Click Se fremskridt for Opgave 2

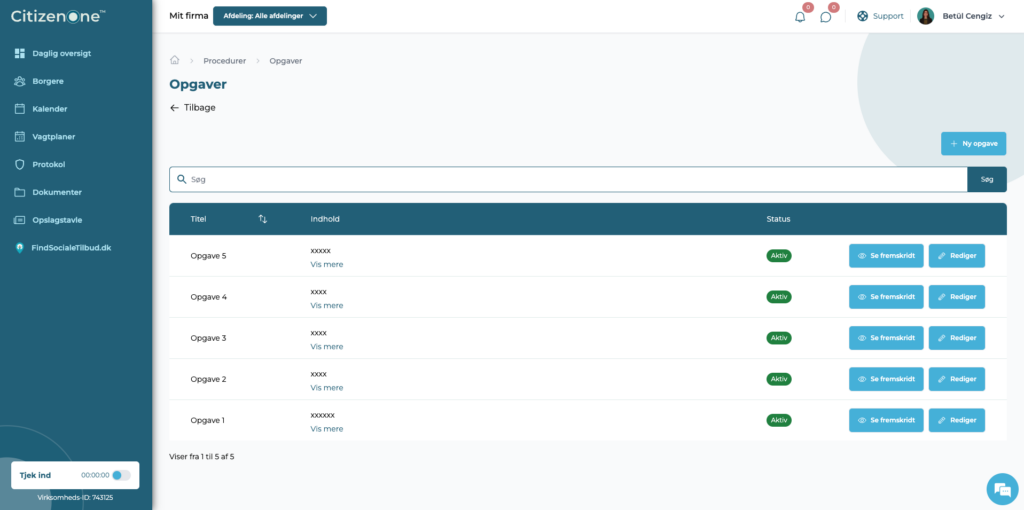(886, 379)
